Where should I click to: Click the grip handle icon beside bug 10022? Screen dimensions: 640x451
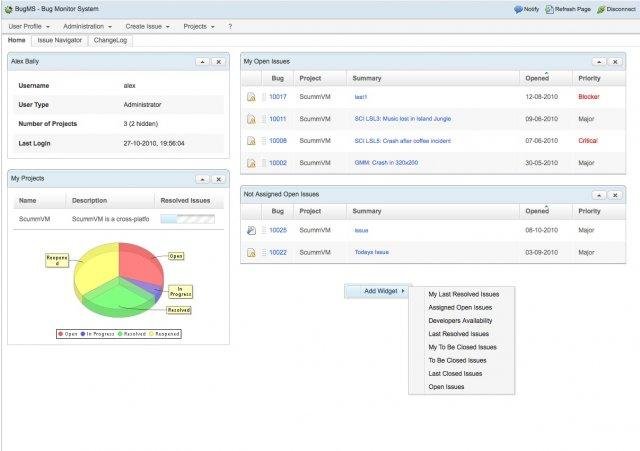tap(264, 253)
